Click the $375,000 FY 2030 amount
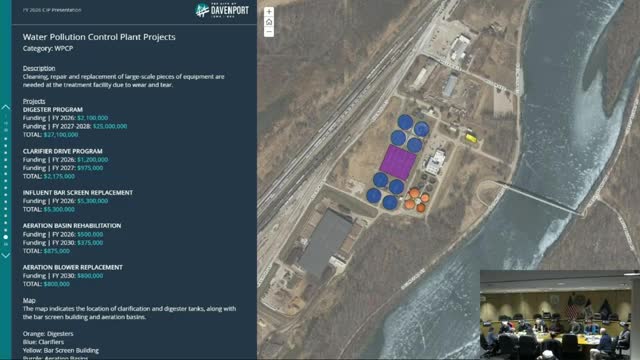This screenshot has width=640, height=360. pyautogui.click(x=90, y=242)
